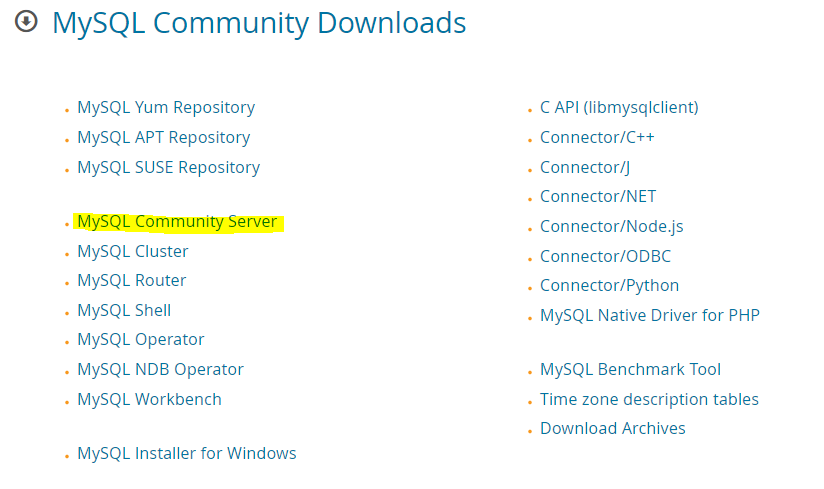Open the C API (libmysqlclient) link
The image size is (824, 489).
[x=619, y=108]
